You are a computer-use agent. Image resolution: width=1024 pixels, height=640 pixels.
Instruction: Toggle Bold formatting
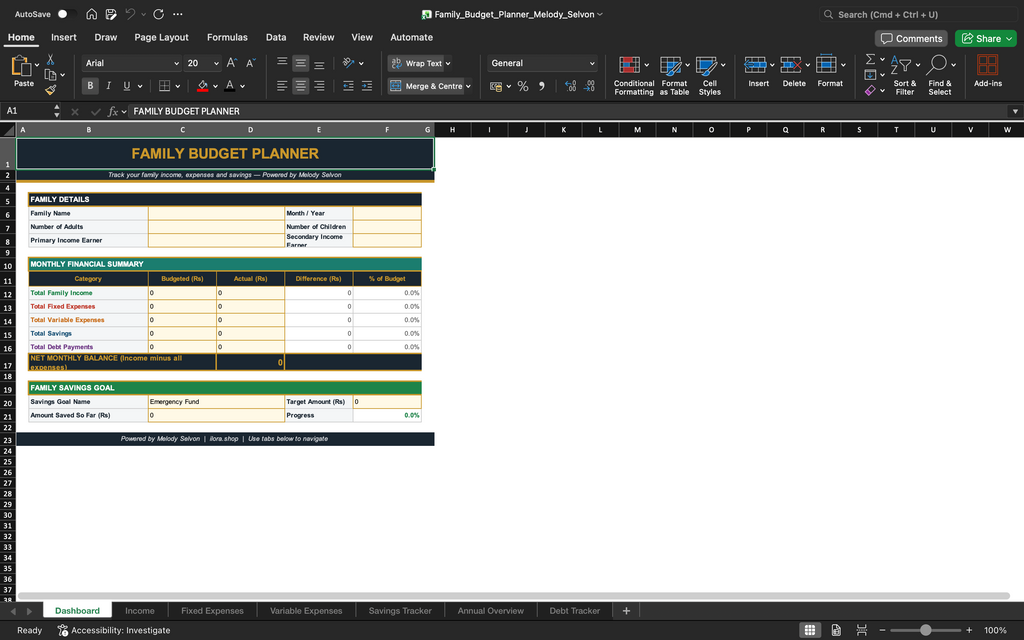[90, 86]
